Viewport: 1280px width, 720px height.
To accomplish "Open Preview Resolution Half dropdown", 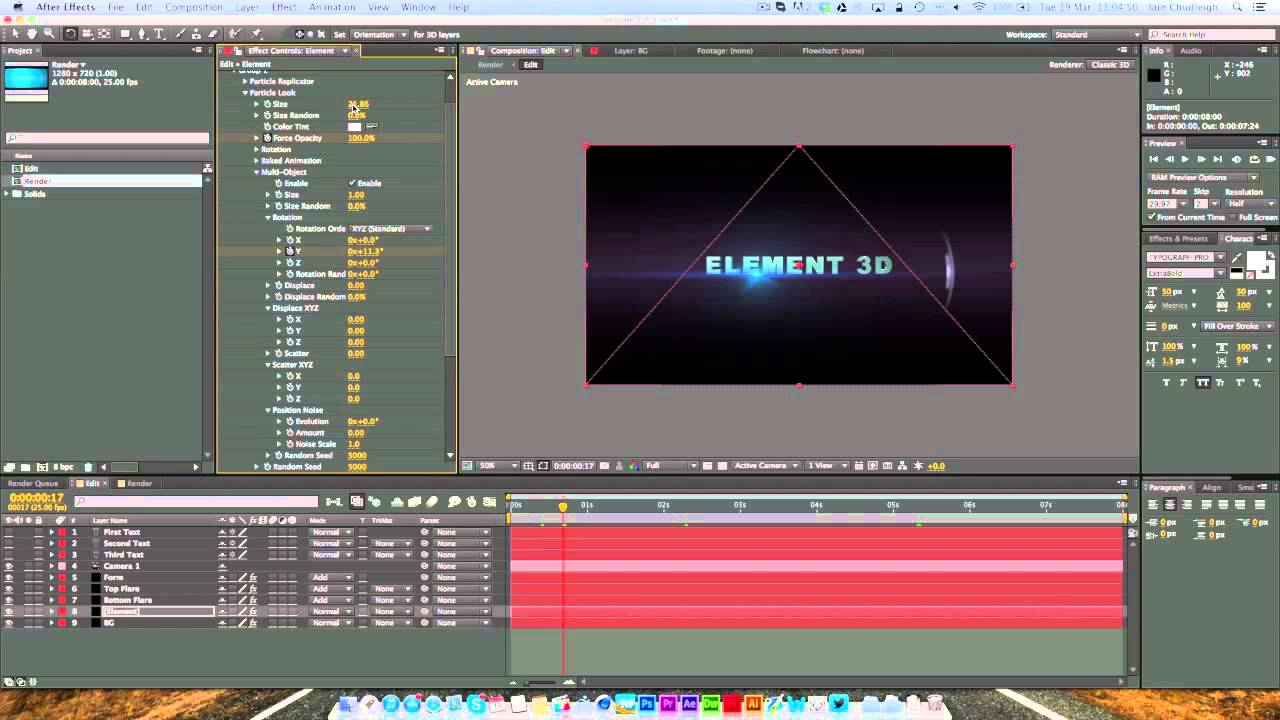I will click(x=1251, y=203).
